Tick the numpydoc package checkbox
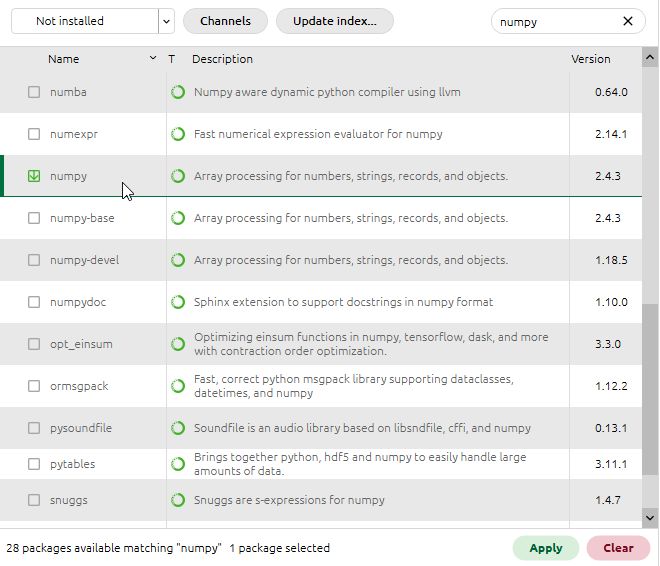The height and width of the screenshot is (566, 660). tap(34, 302)
